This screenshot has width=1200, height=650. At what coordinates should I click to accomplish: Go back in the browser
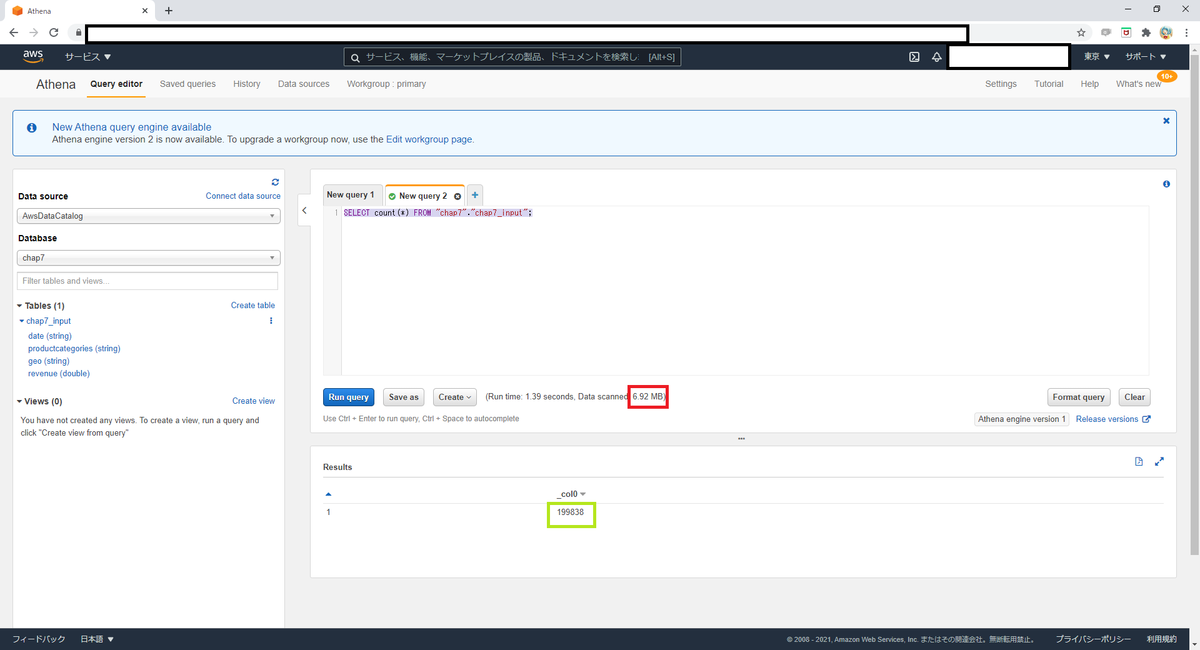pyautogui.click(x=14, y=32)
